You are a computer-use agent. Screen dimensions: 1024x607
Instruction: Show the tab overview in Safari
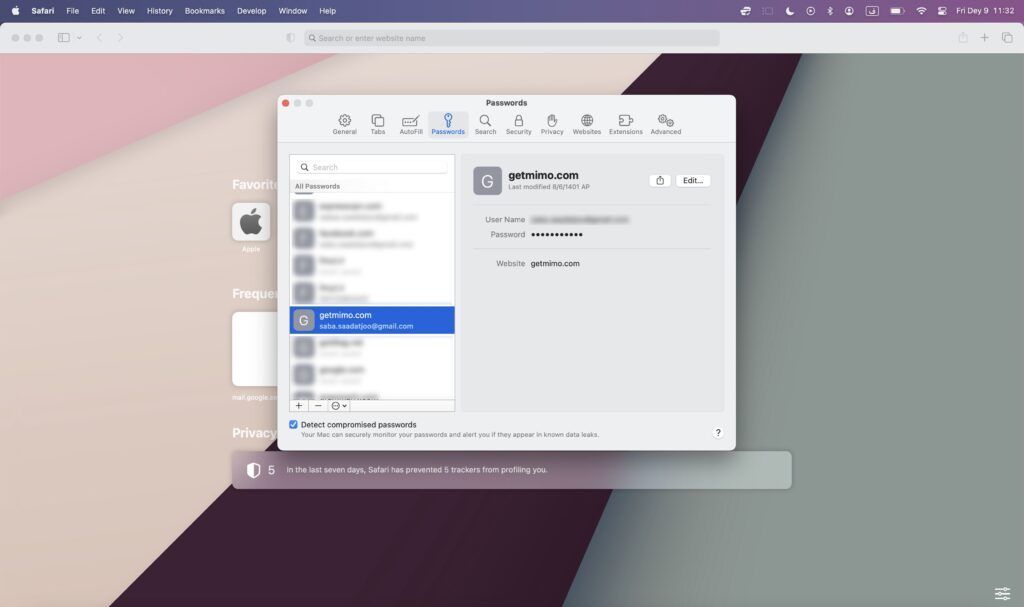tap(1007, 38)
